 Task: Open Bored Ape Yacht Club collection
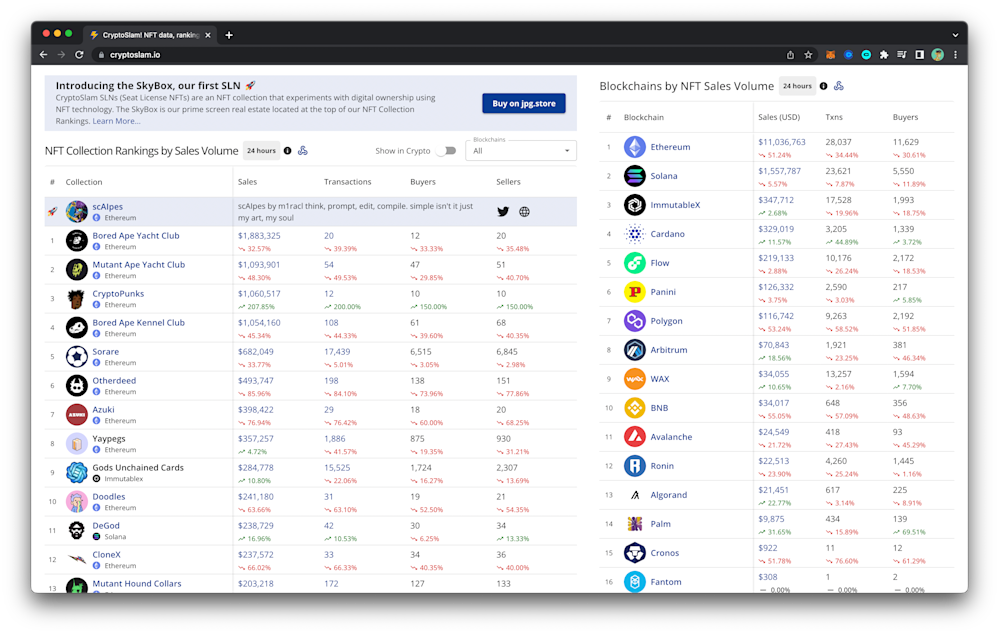pos(136,235)
